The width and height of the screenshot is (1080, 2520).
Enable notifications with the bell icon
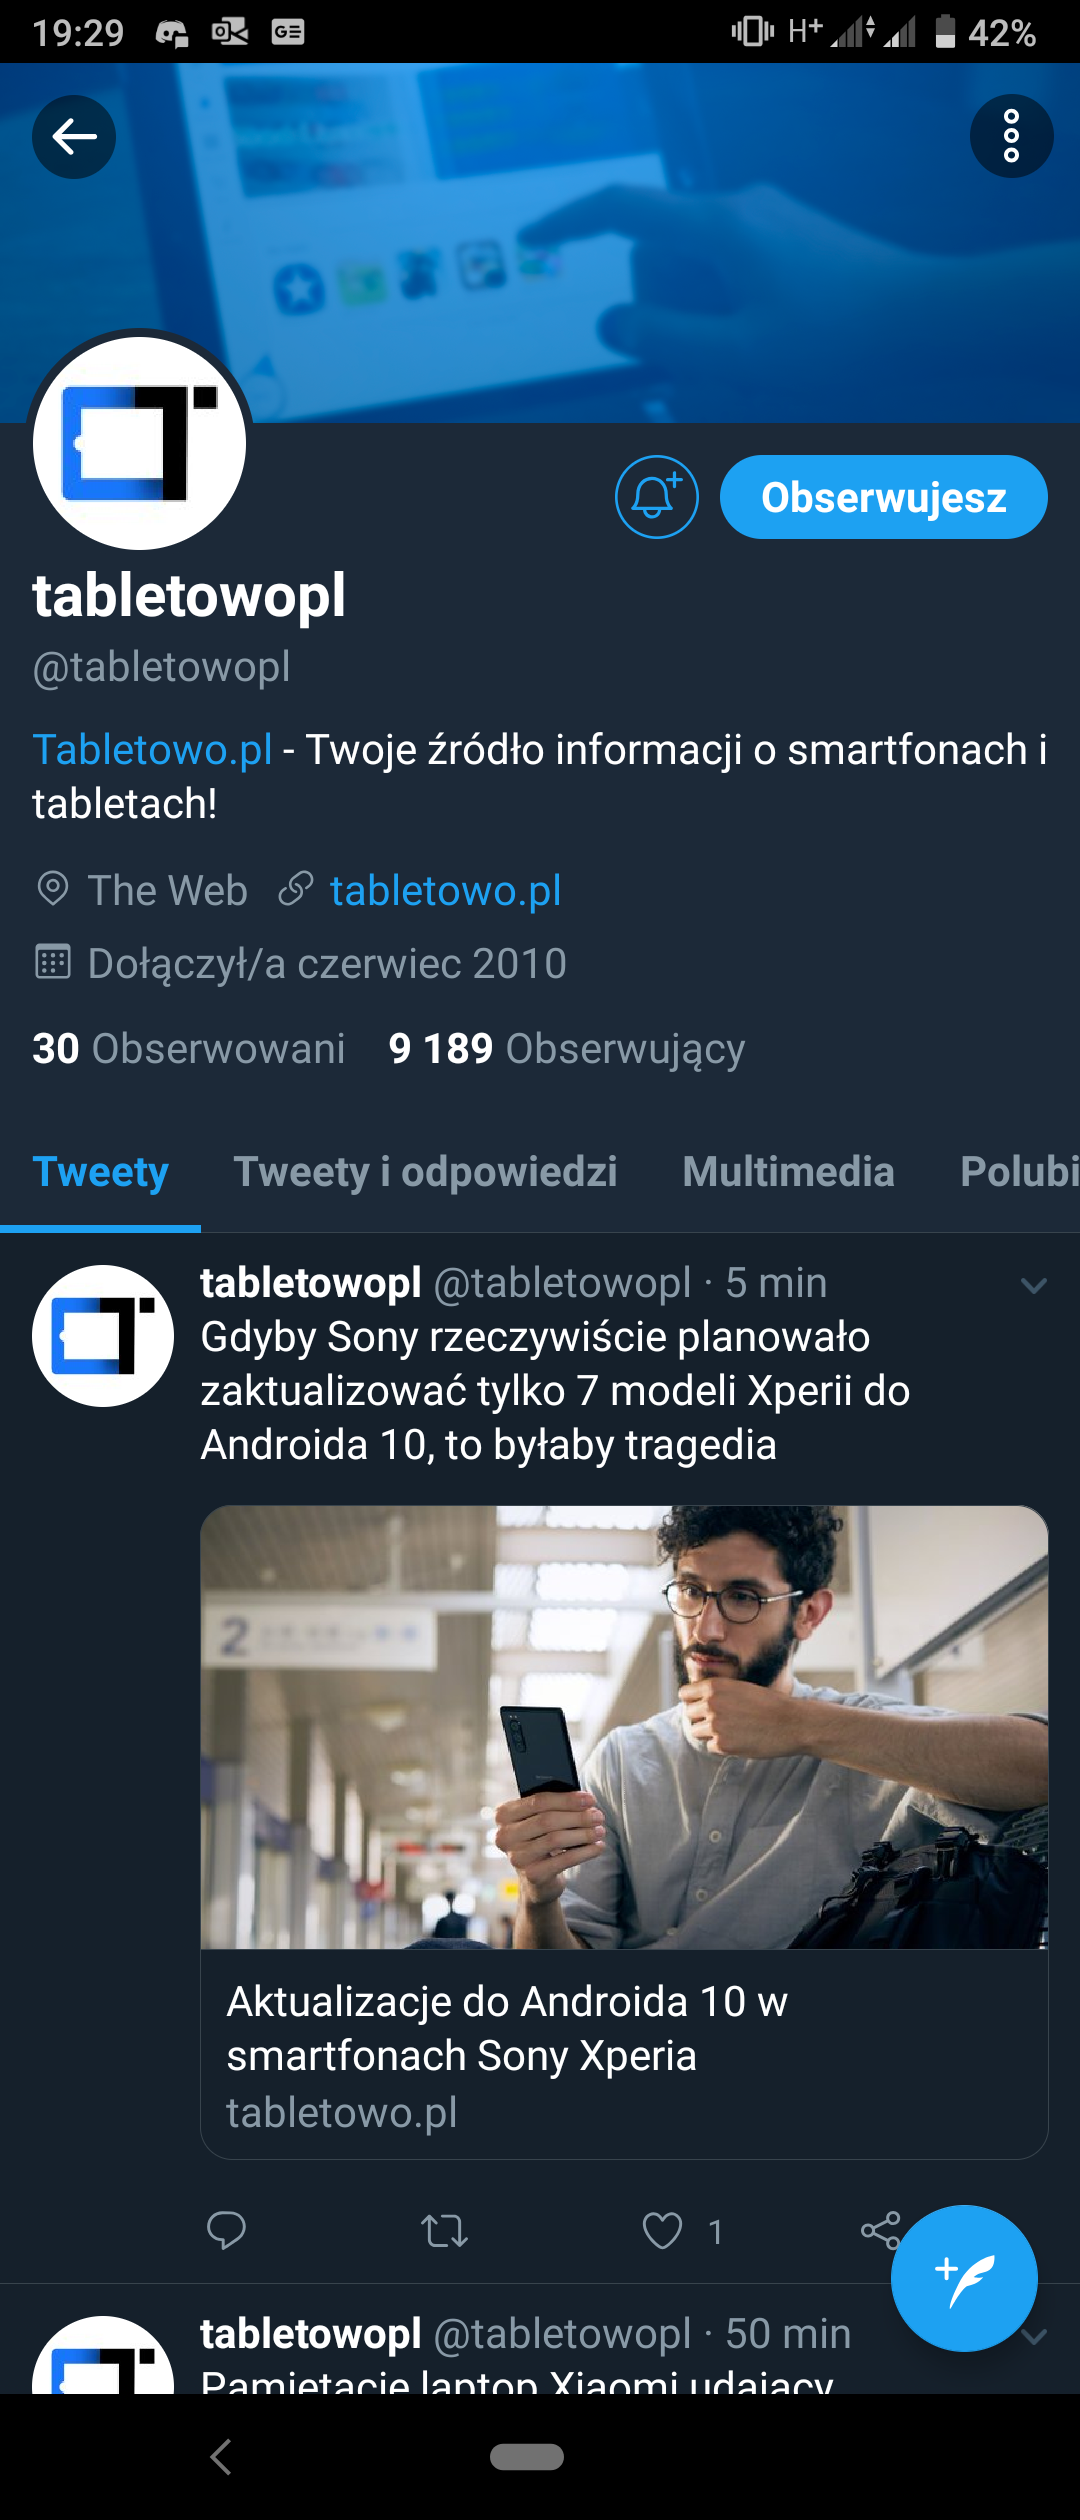click(x=656, y=497)
